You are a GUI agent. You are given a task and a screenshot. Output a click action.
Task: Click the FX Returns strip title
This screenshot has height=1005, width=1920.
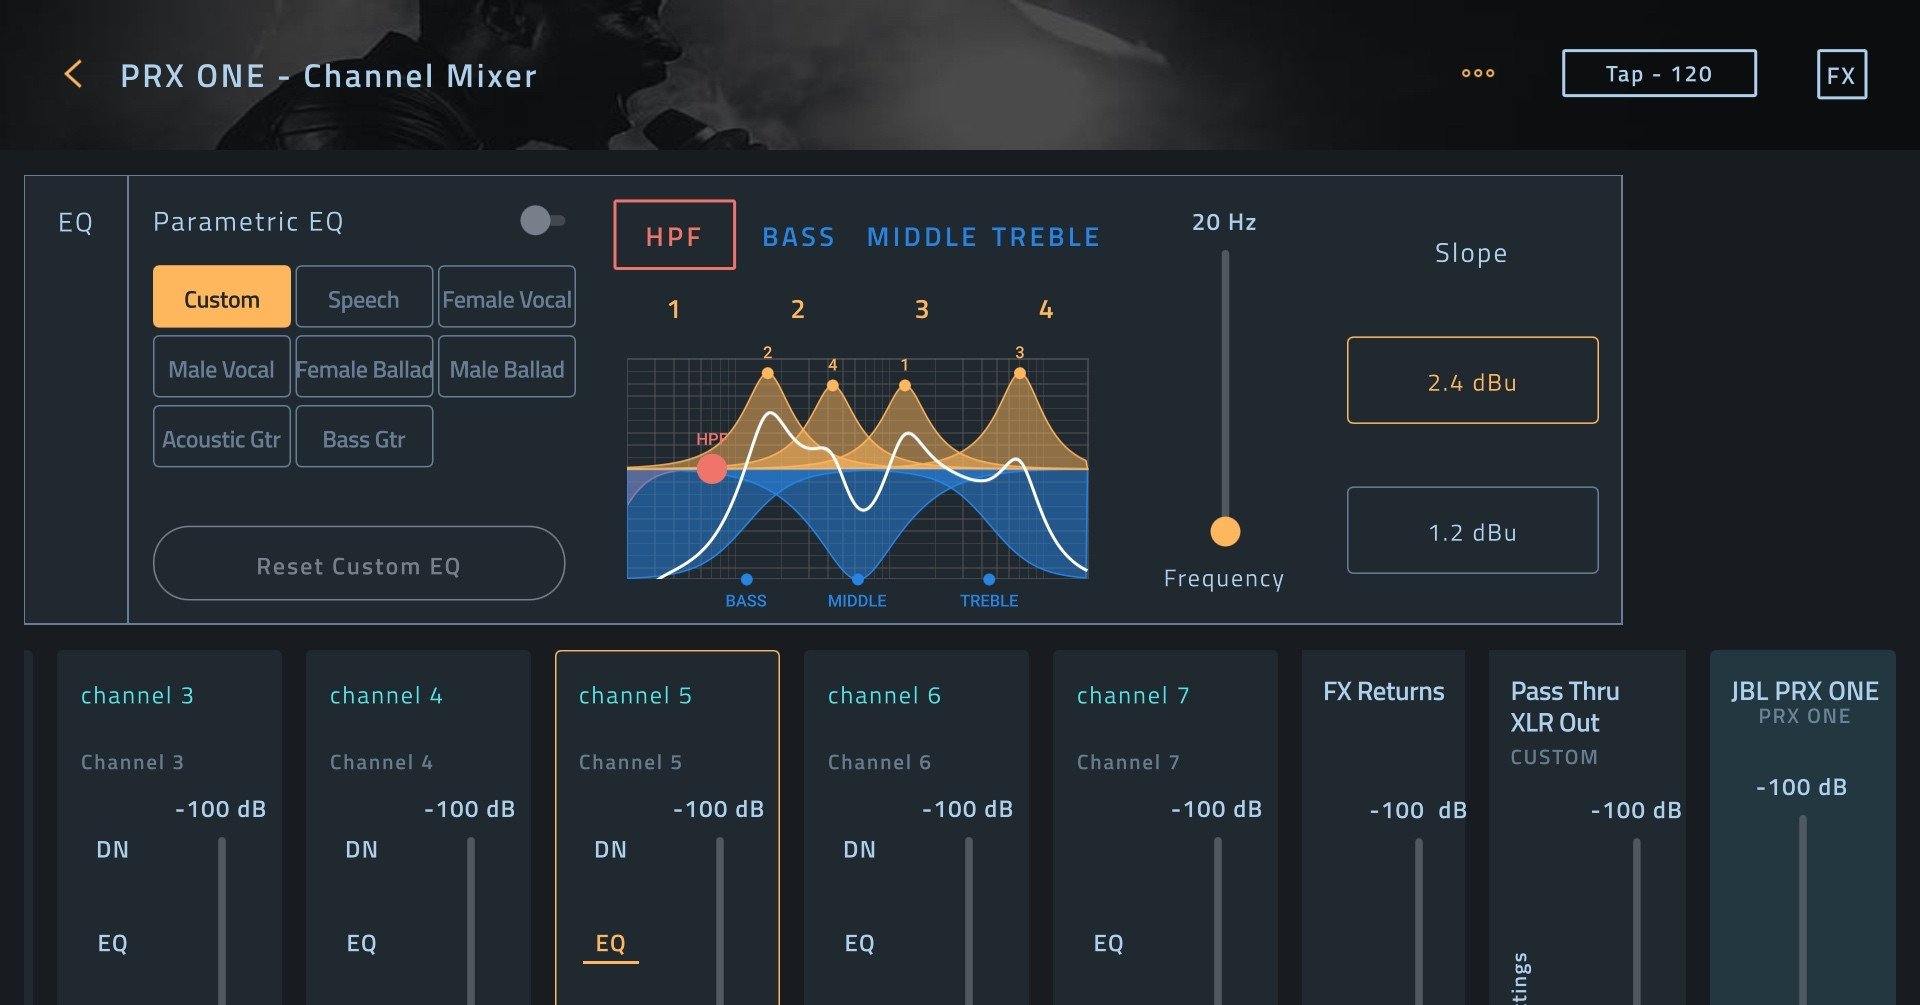[1384, 691]
